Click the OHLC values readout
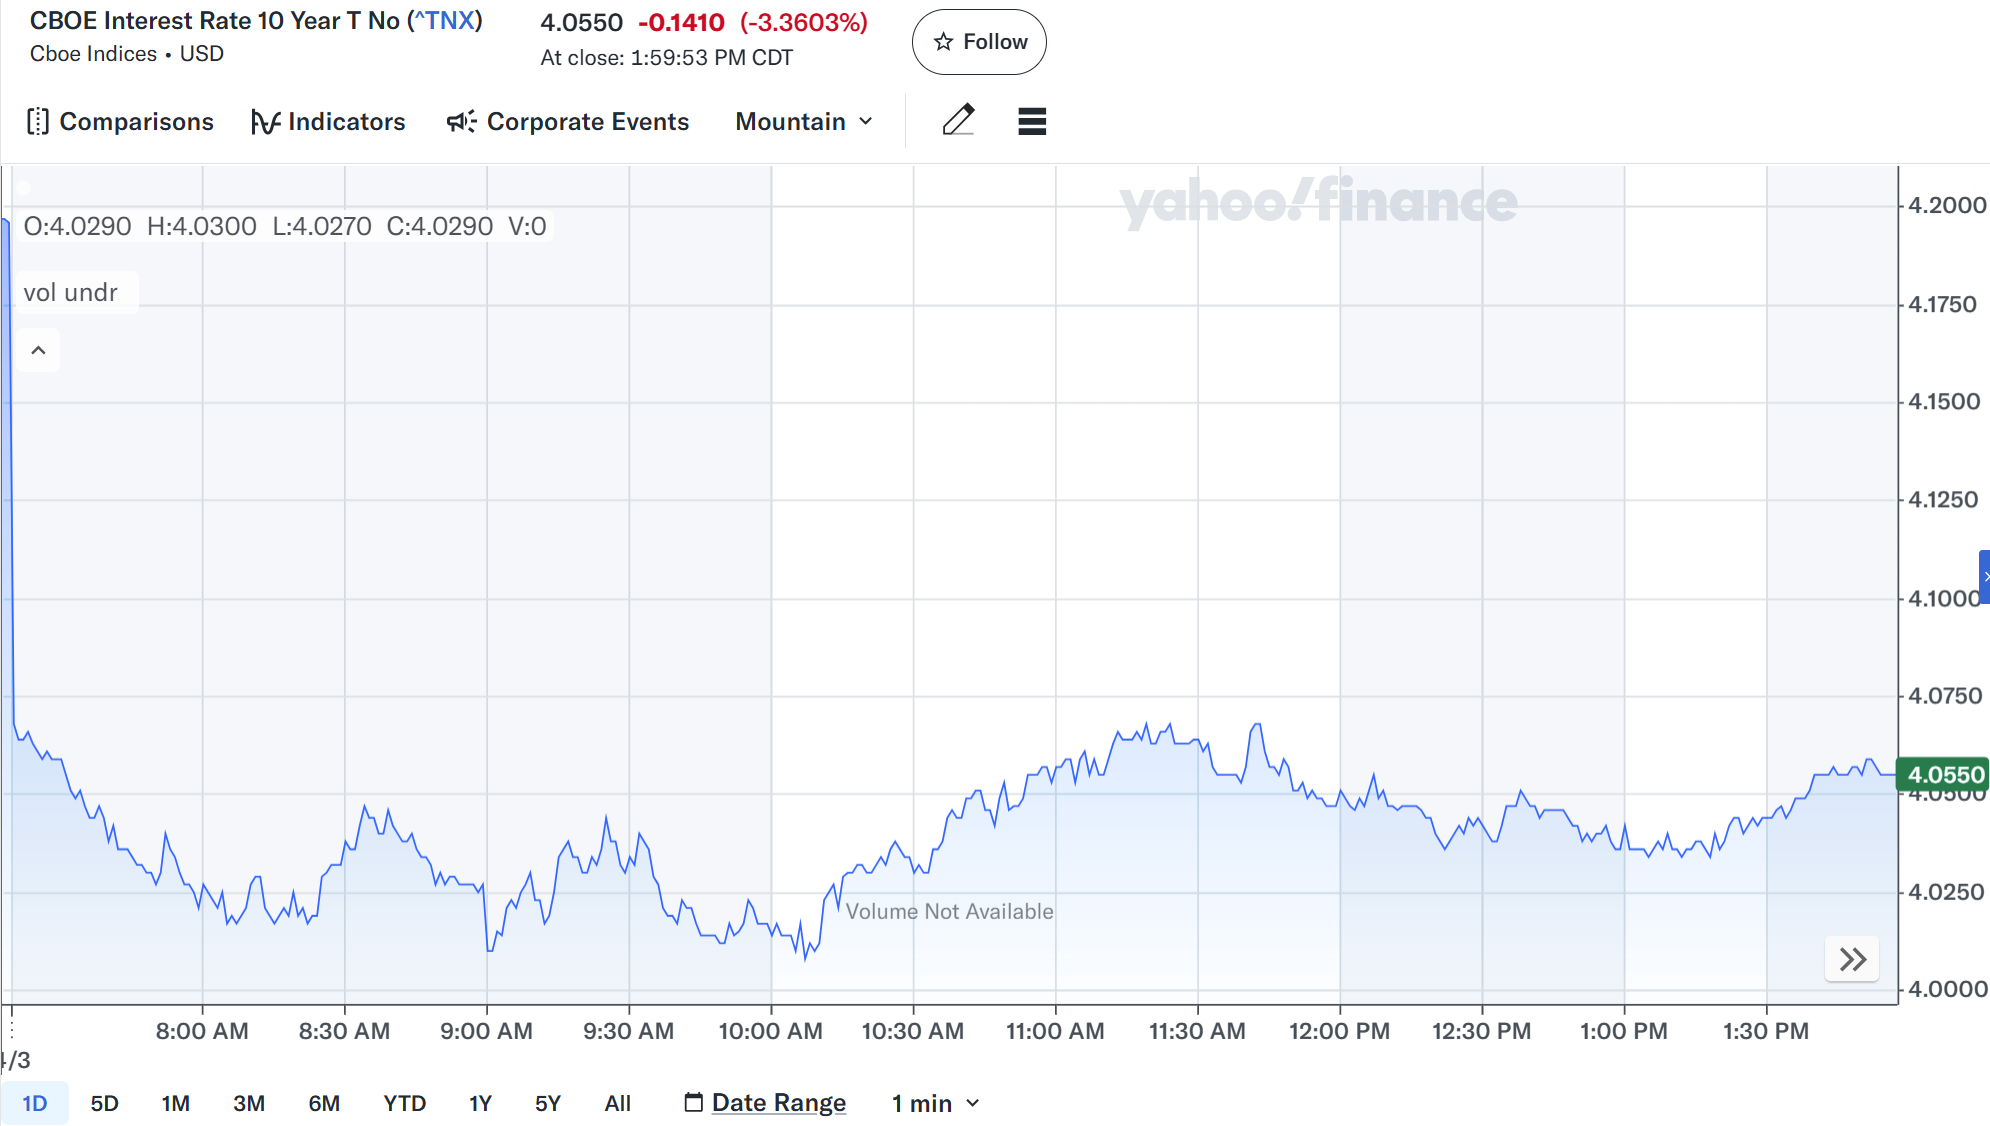 click(285, 226)
